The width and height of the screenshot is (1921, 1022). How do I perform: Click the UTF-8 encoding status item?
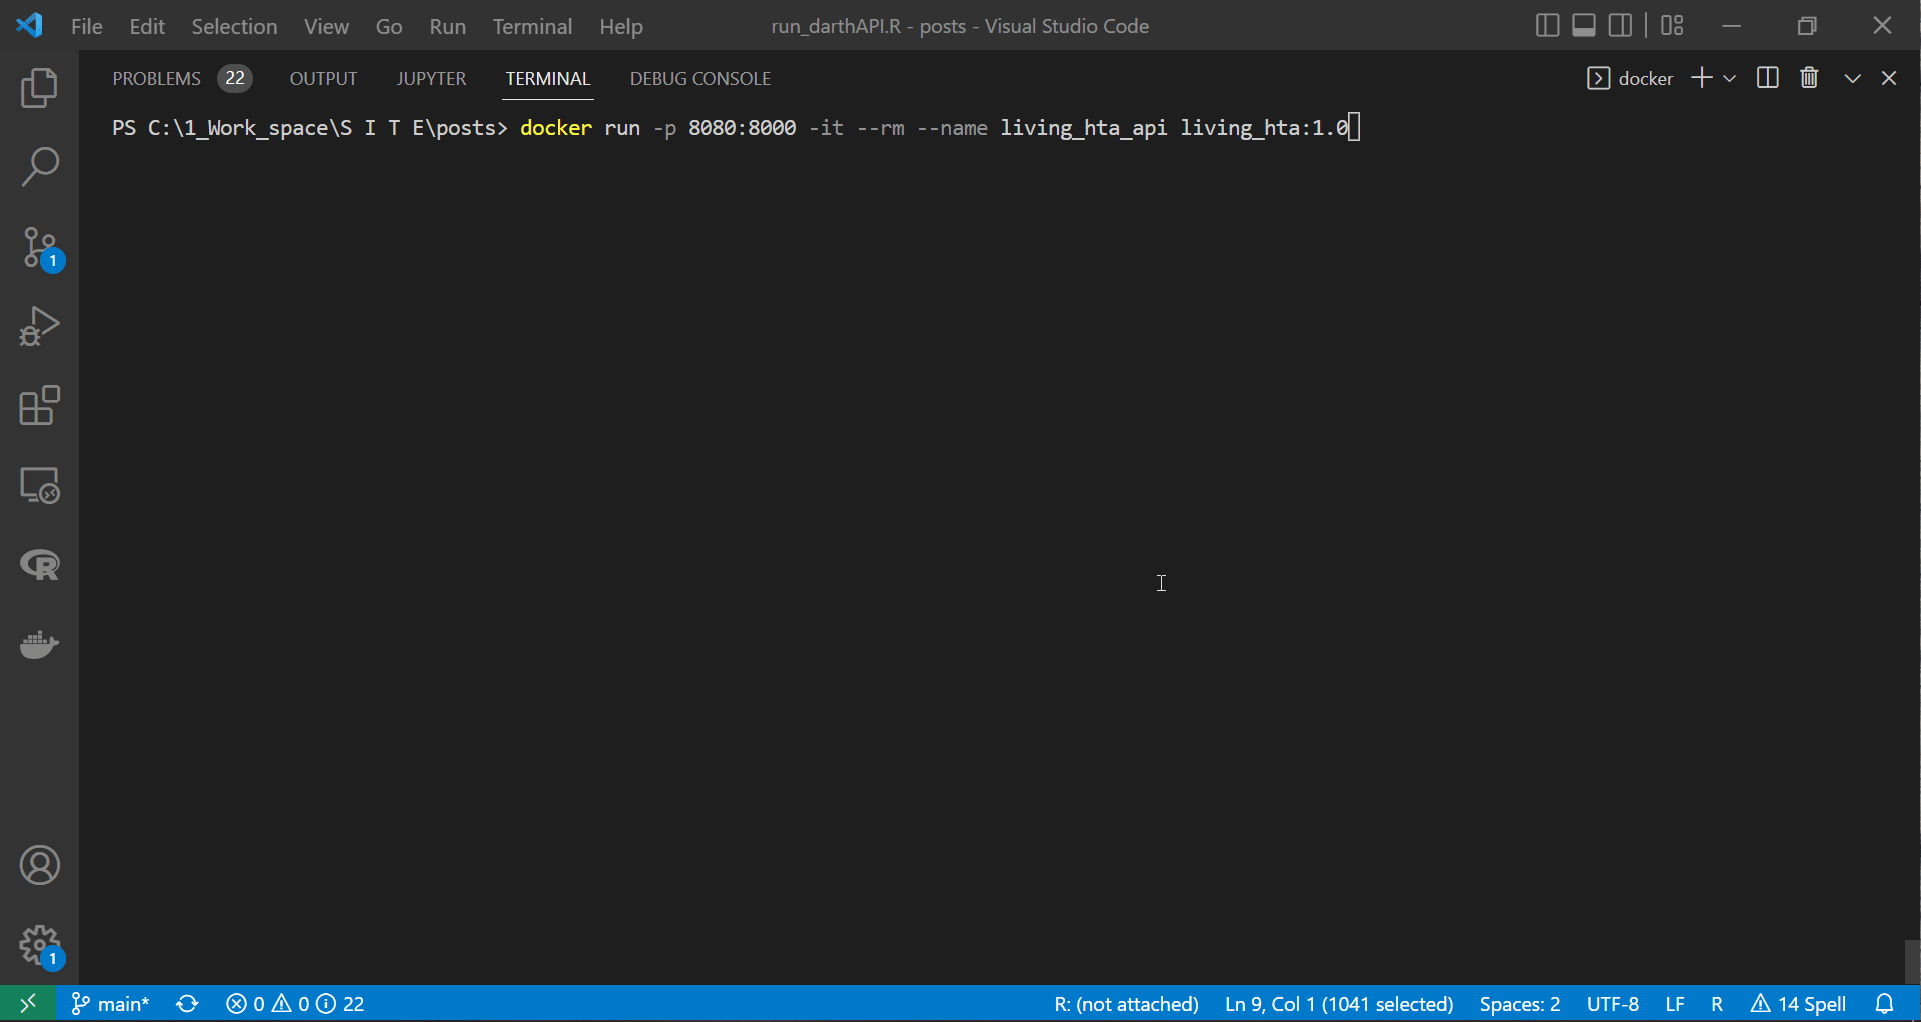pos(1612,1004)
